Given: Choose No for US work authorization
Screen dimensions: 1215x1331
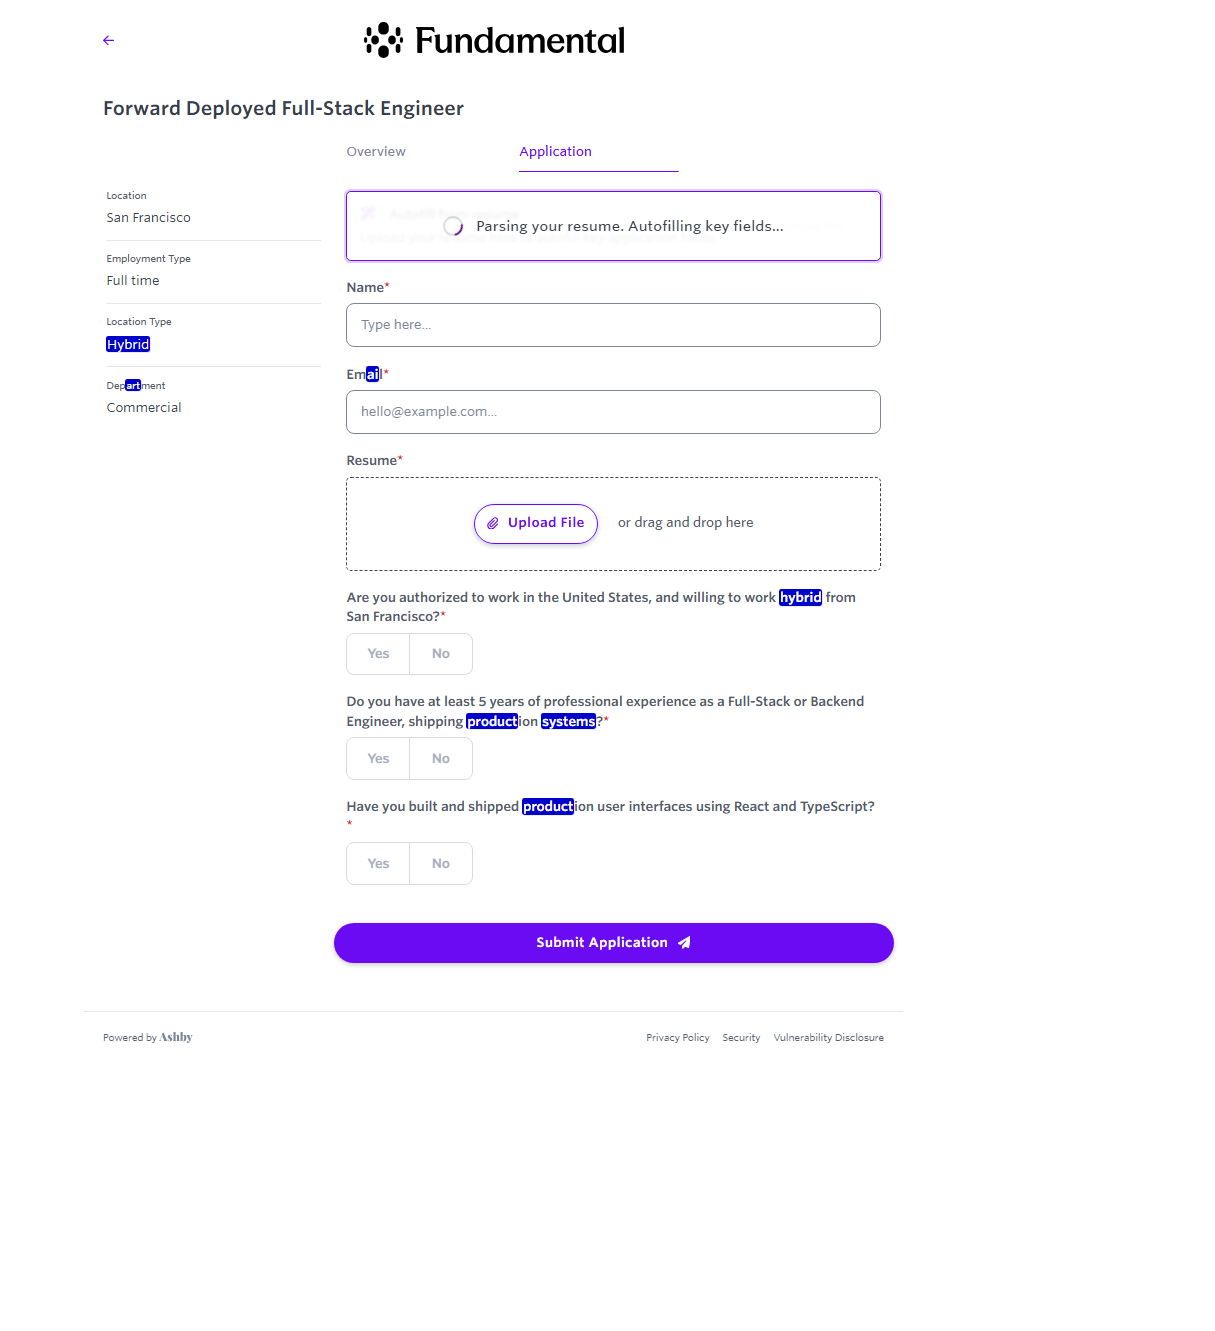Looking at the screenshot, I should [x=441, y=654].
